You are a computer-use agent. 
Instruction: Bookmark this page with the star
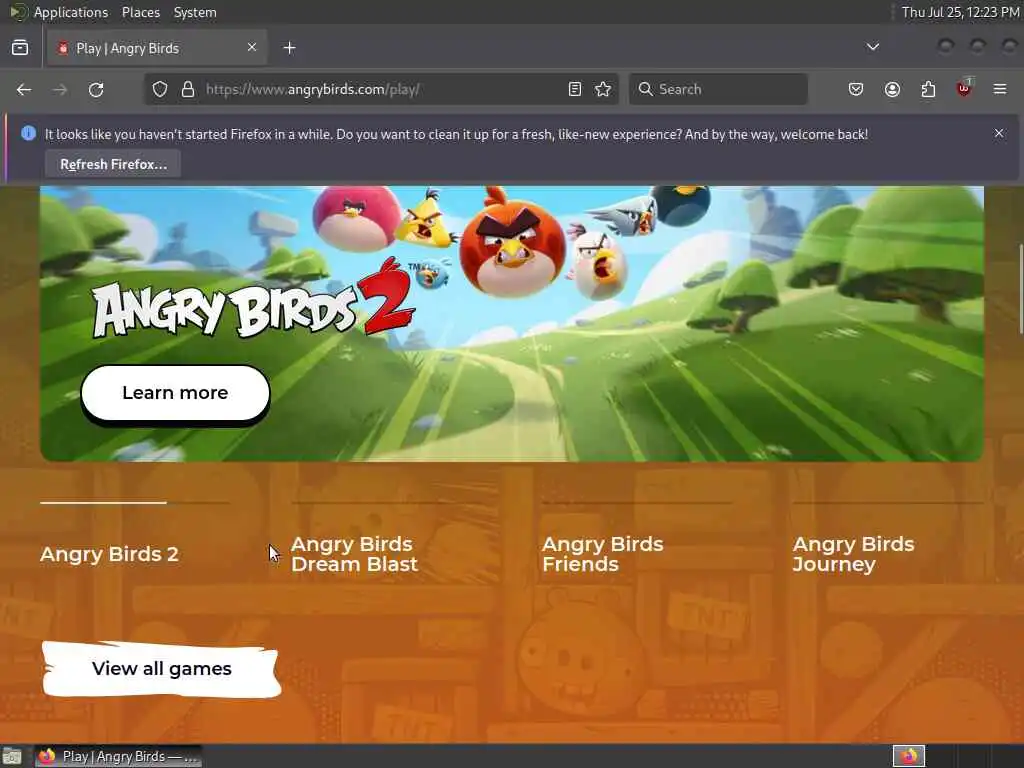pos(603,89)
